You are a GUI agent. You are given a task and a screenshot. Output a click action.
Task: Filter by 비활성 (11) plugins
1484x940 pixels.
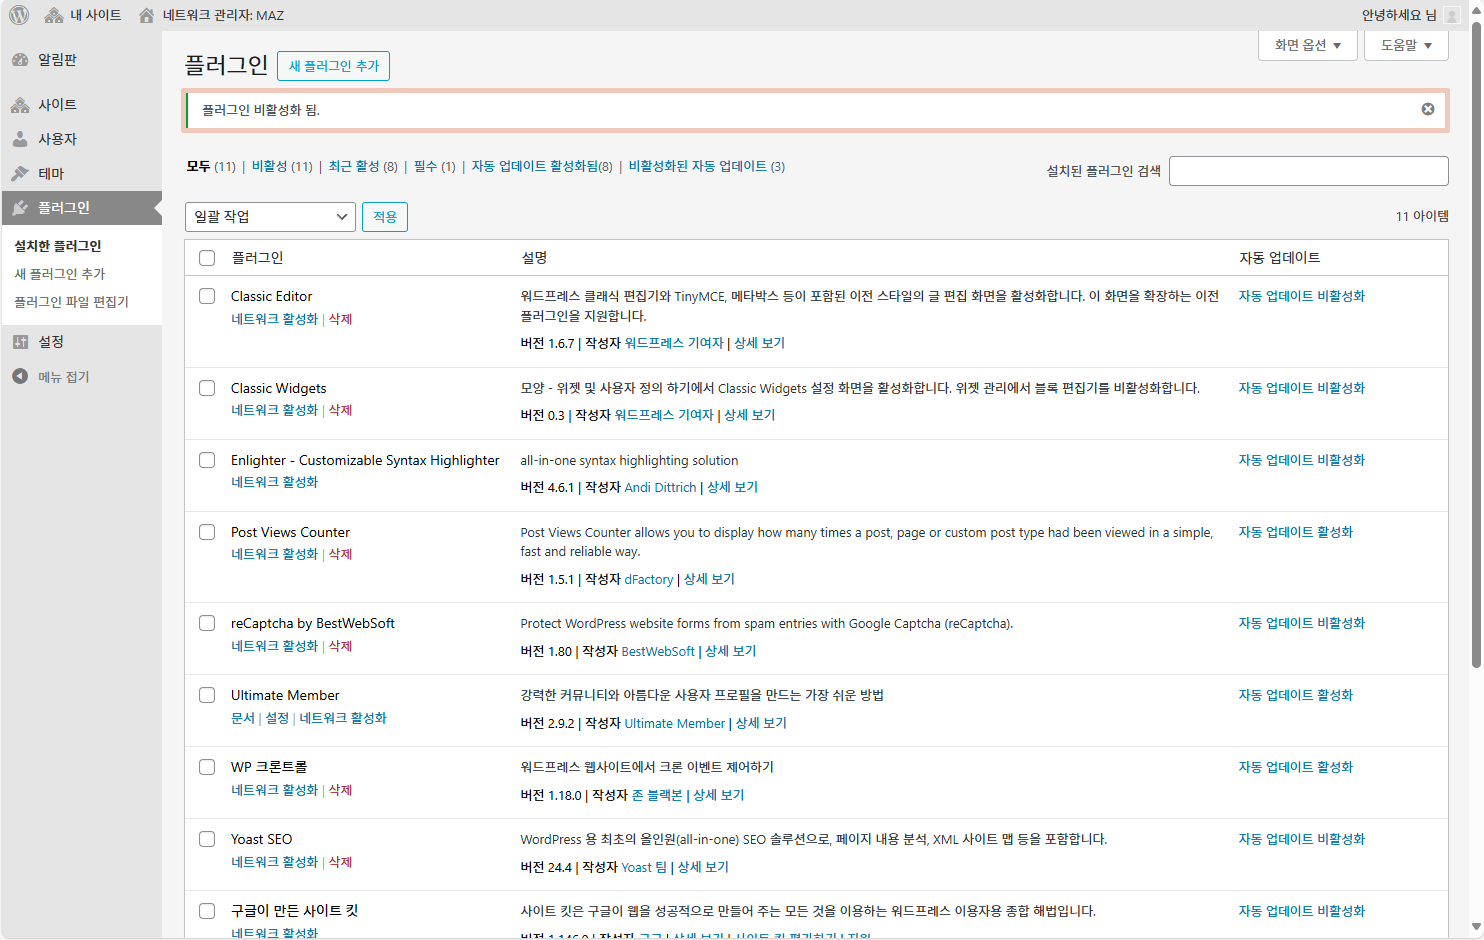[282, 167]
